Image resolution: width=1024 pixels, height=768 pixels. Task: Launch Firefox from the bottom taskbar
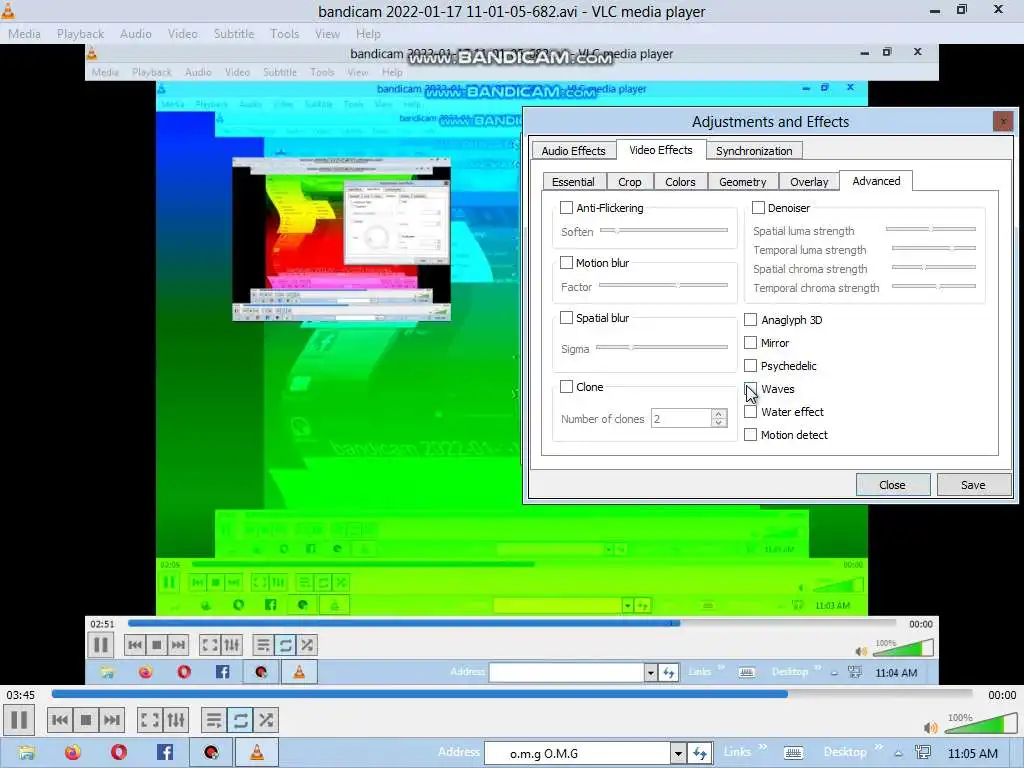(72, 753)
